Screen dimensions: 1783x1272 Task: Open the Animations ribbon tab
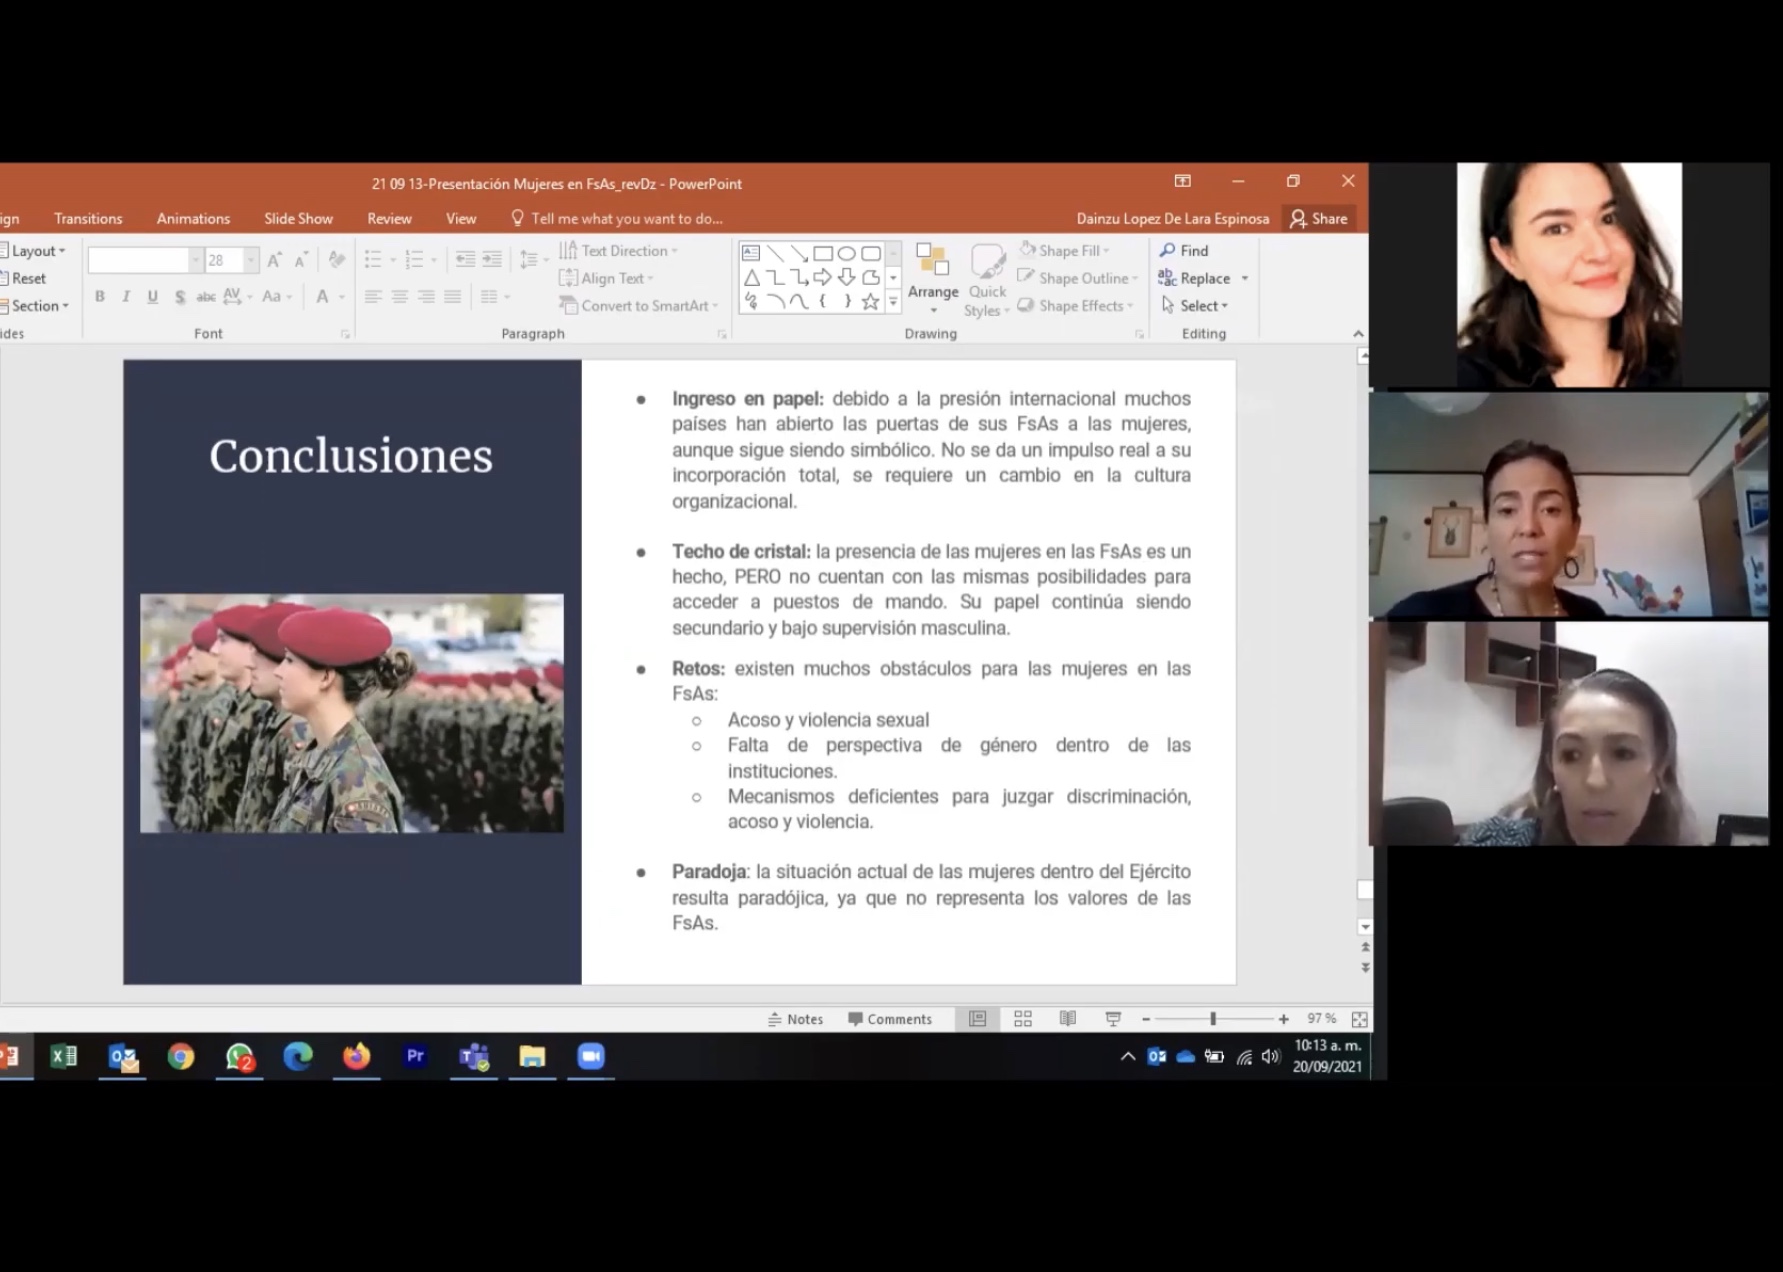tap(193, 218)
